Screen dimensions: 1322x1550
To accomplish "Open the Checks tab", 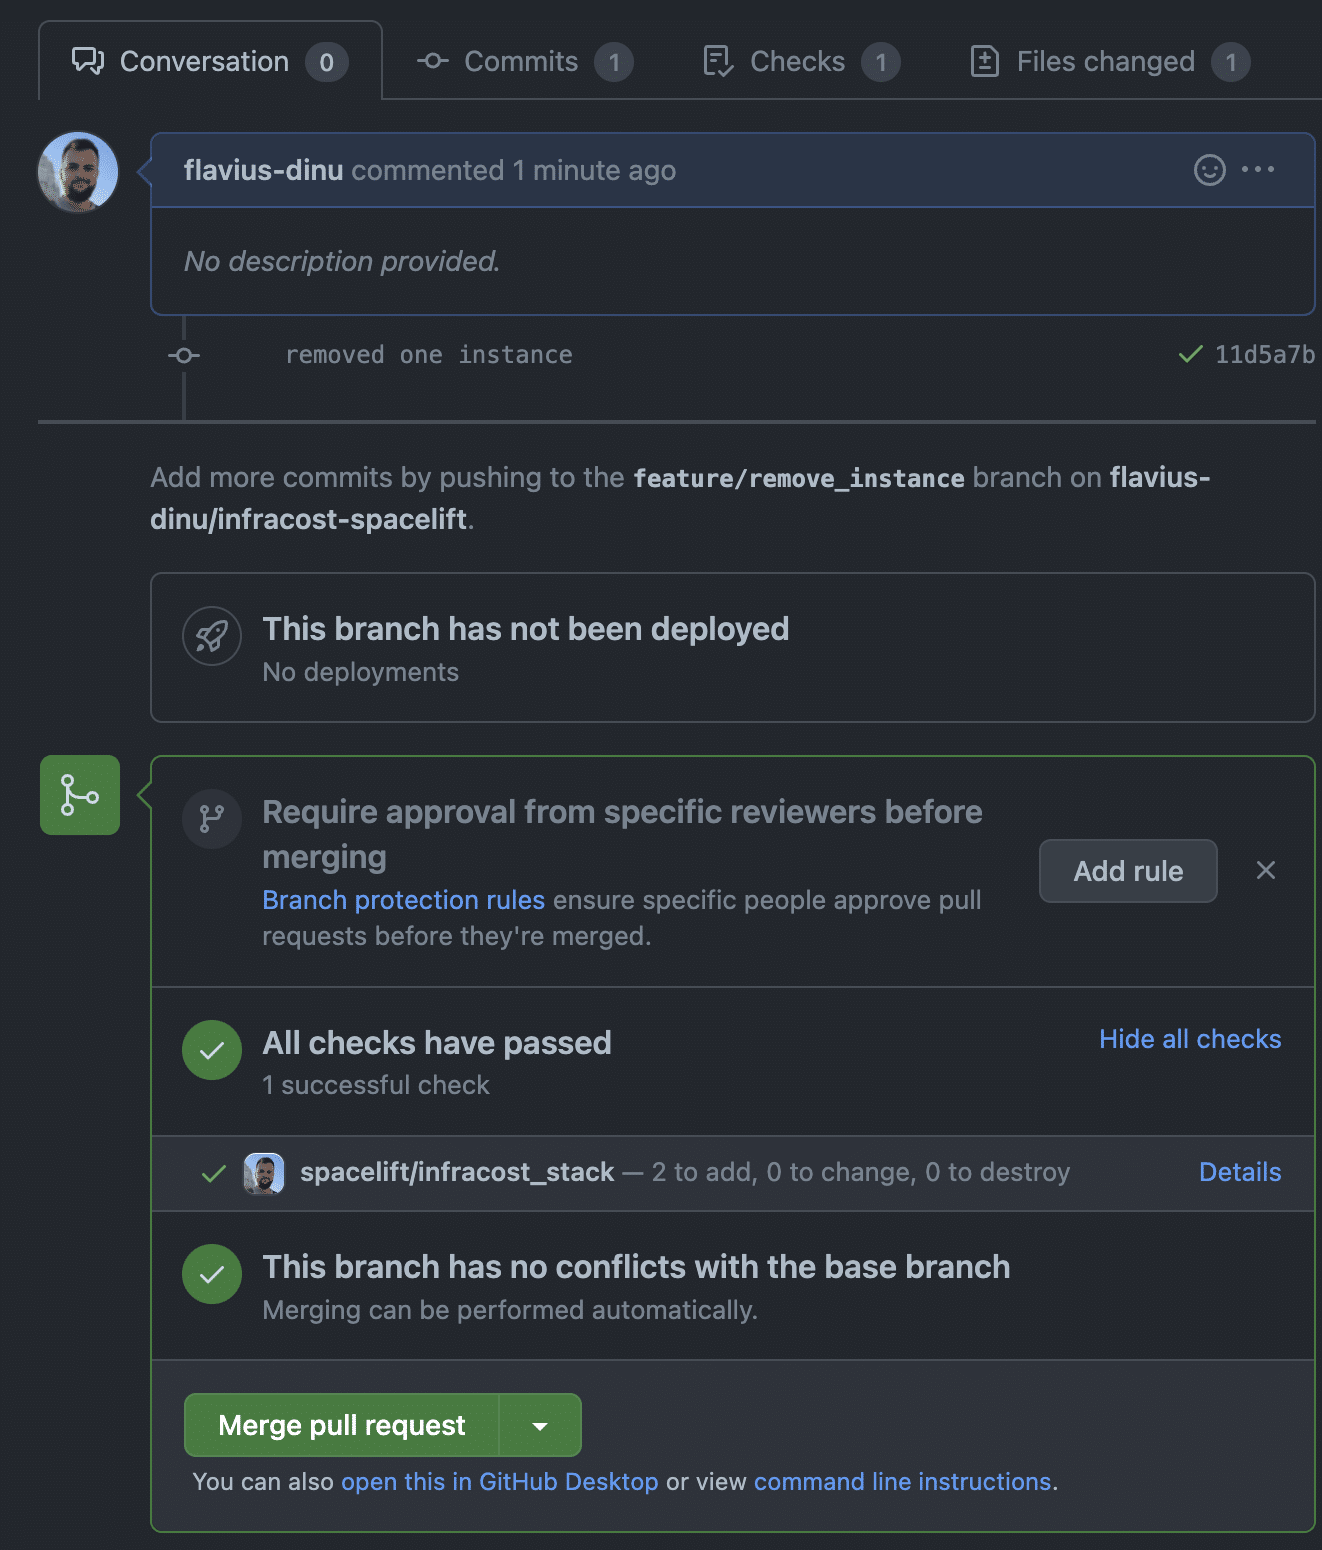I will click(x=796, y=61).
